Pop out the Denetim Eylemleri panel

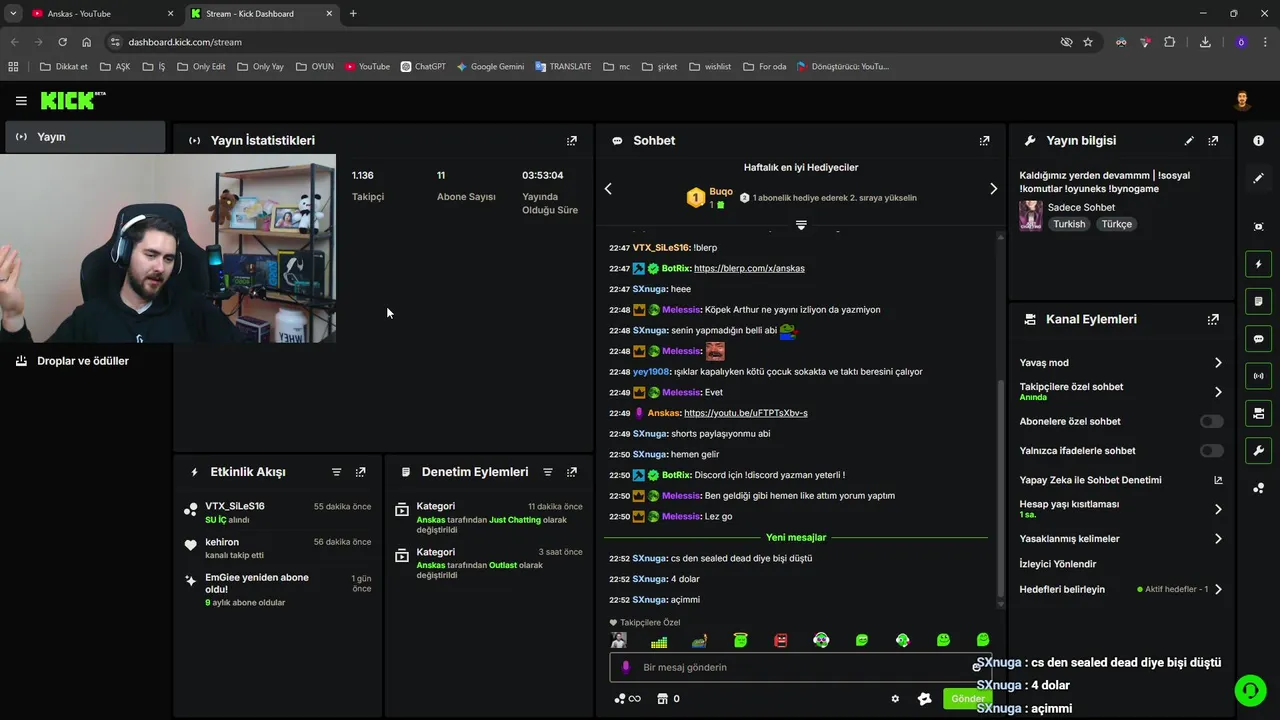tap(572, 472)
